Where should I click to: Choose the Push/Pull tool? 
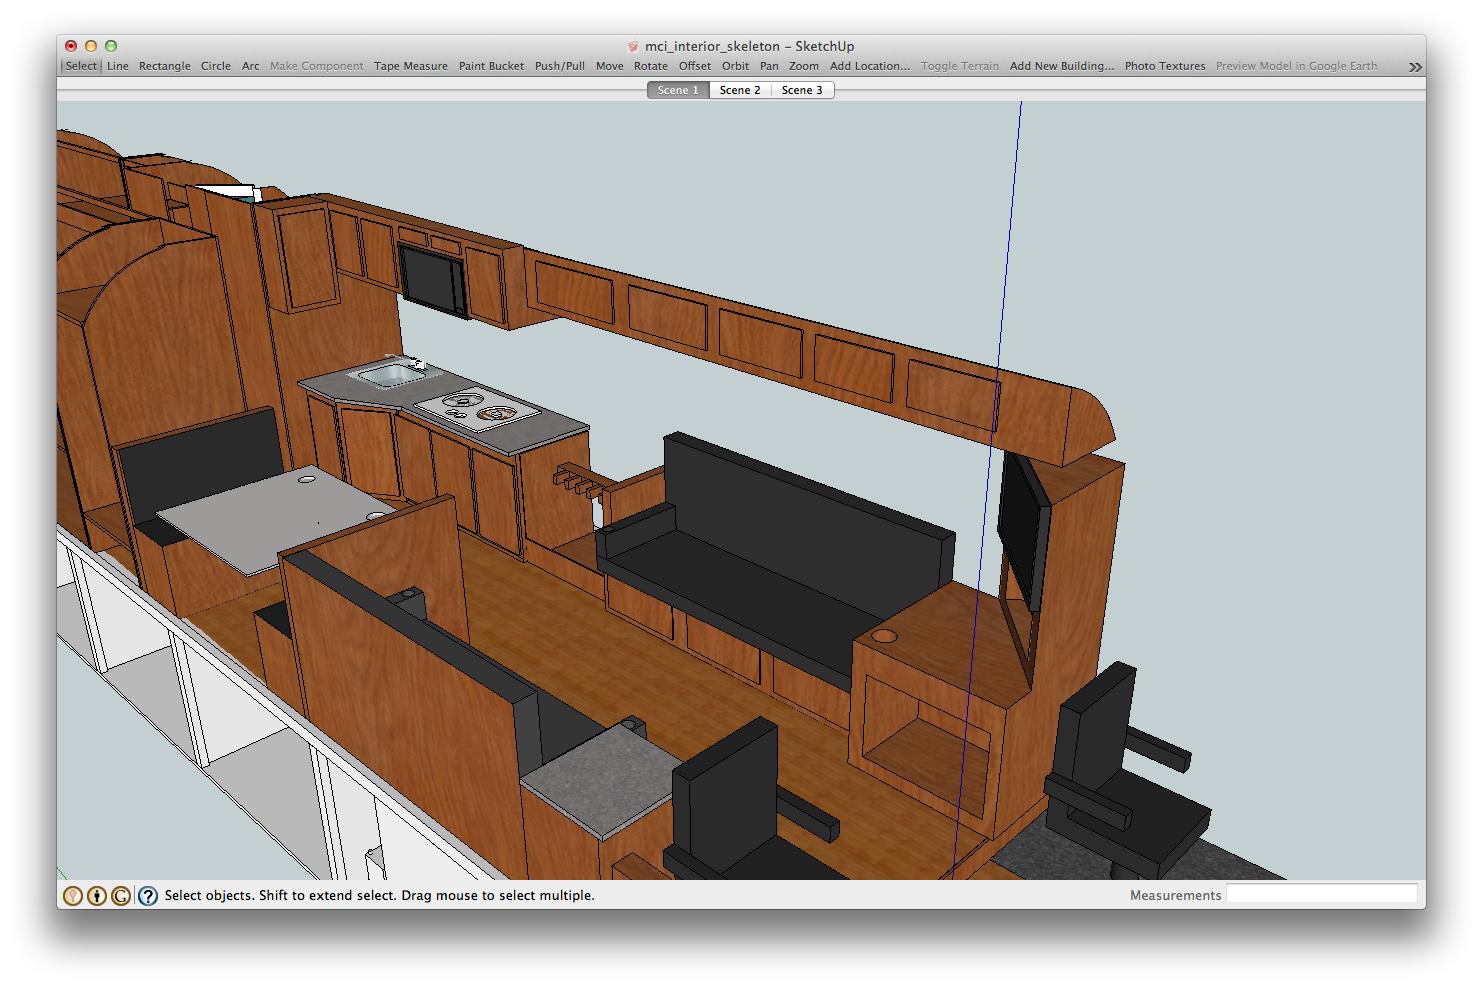point(560,66)
